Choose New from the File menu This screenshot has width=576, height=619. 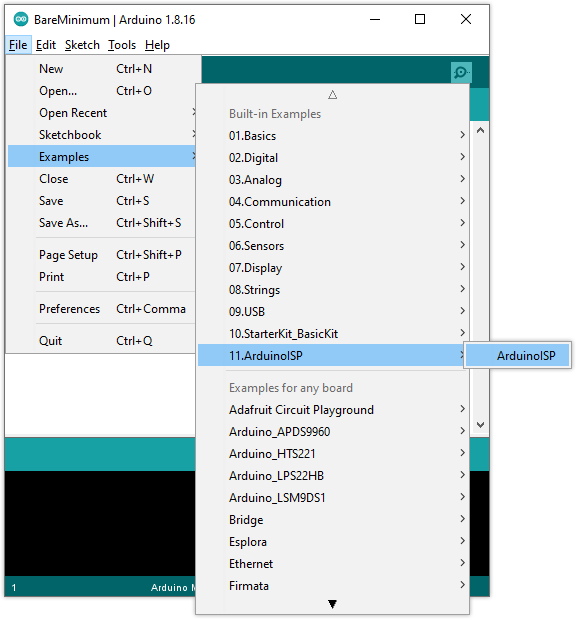click(x=102, y=69)
